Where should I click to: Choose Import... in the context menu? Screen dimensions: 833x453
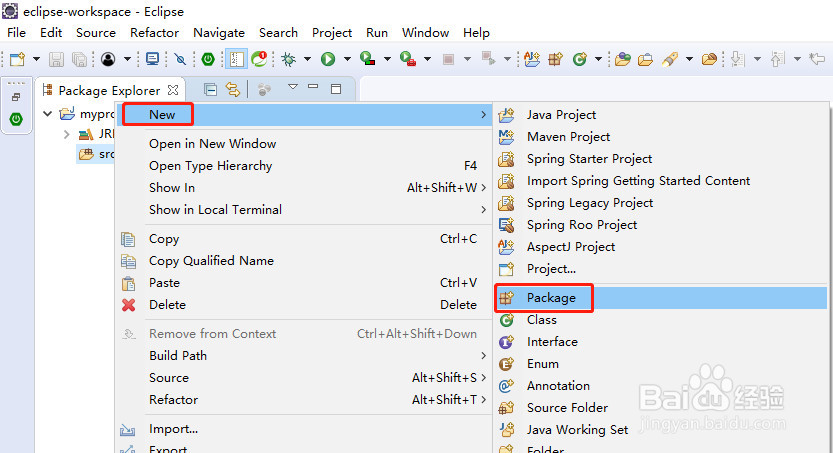pyautogui.click(x=304, y=429)
